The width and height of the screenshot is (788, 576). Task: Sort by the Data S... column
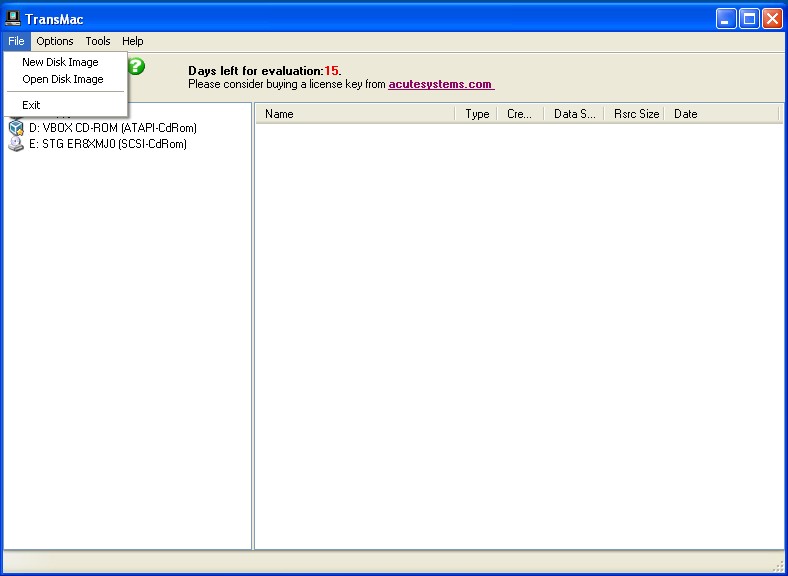pyautogui.click(x=574, y=114)
